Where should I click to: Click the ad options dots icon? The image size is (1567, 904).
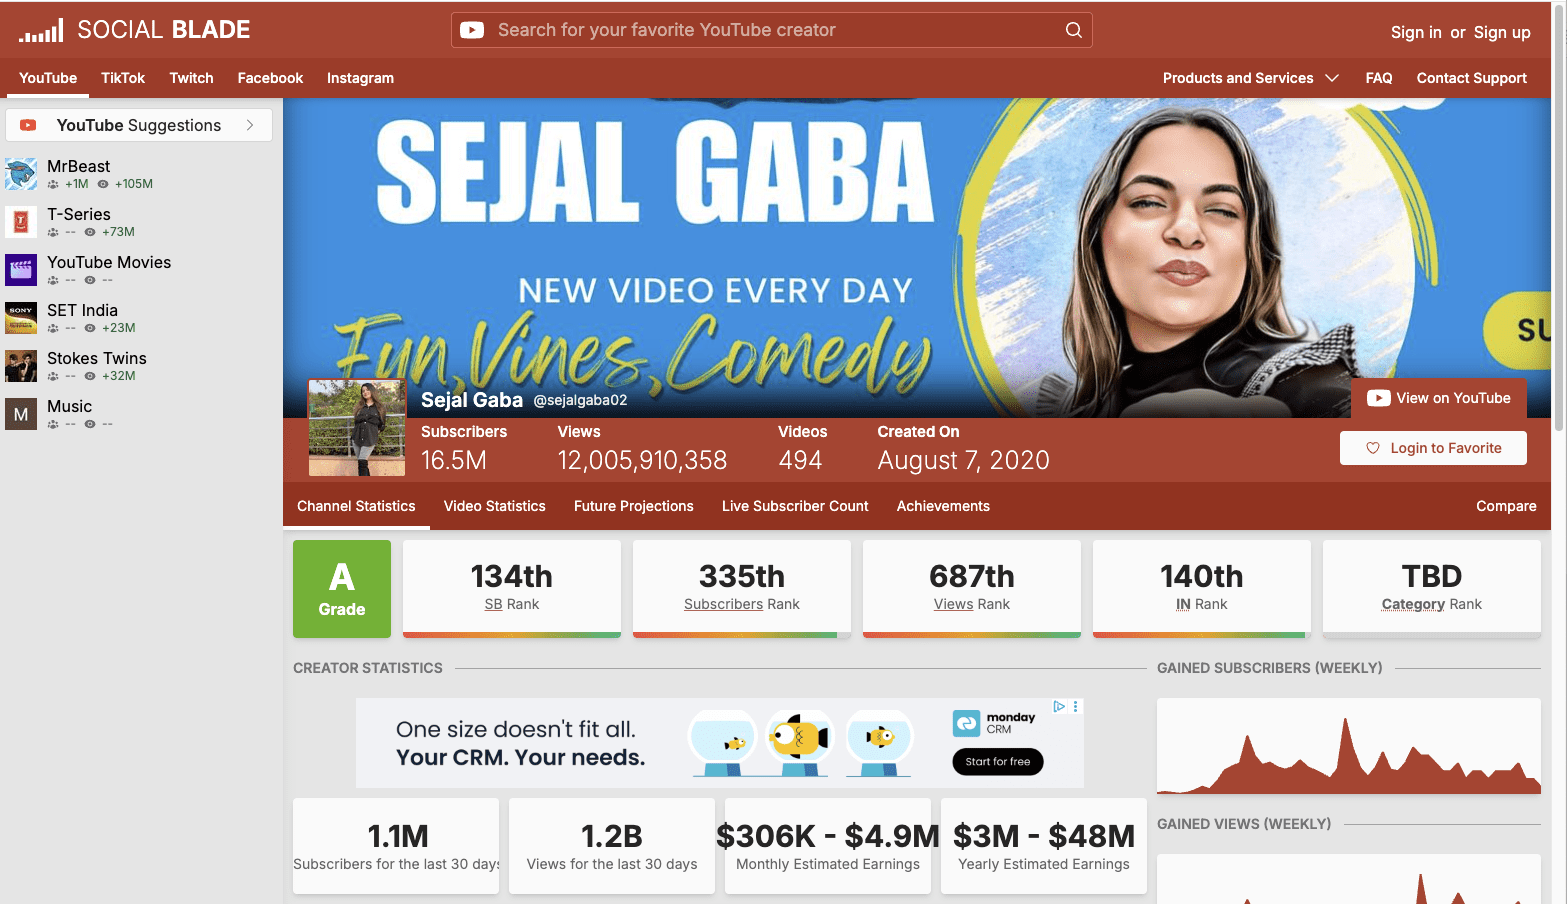(1076, 706)
